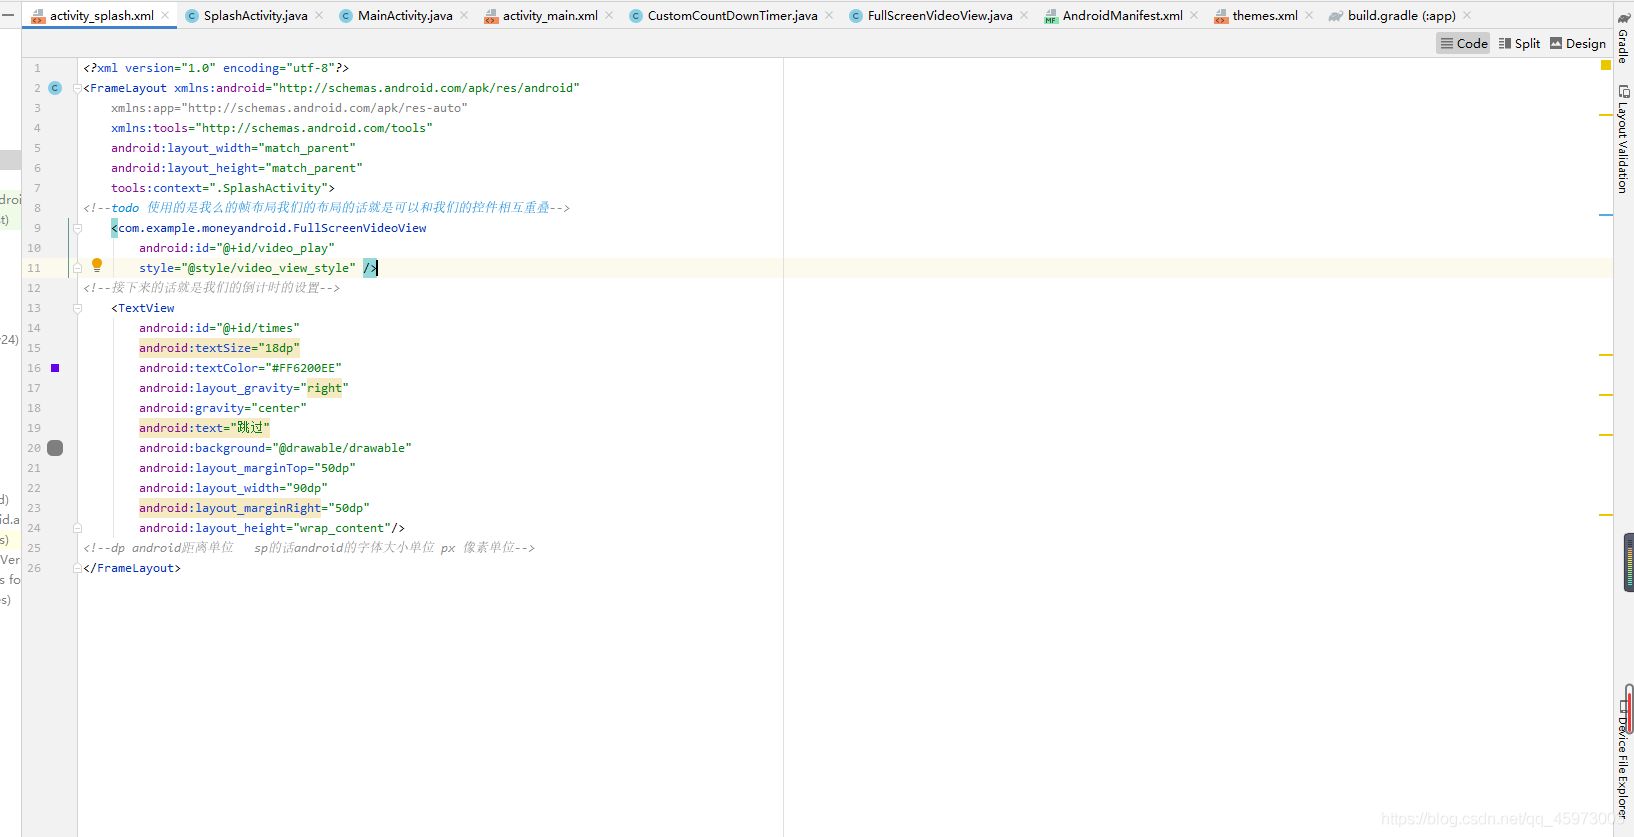Close the FullScreenVideoView.java tab
Viewport: 1634px width, 837px height.
[x=1024, y=15]
